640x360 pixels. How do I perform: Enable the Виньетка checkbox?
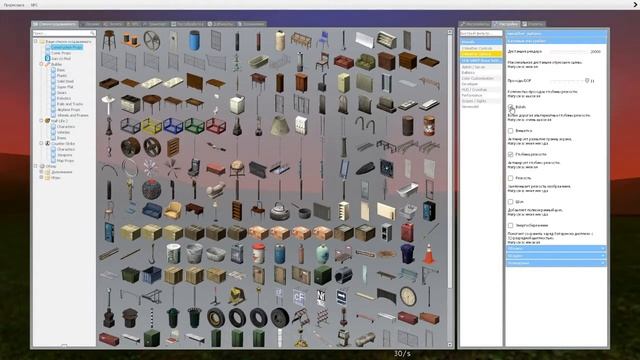click(510, 131)
